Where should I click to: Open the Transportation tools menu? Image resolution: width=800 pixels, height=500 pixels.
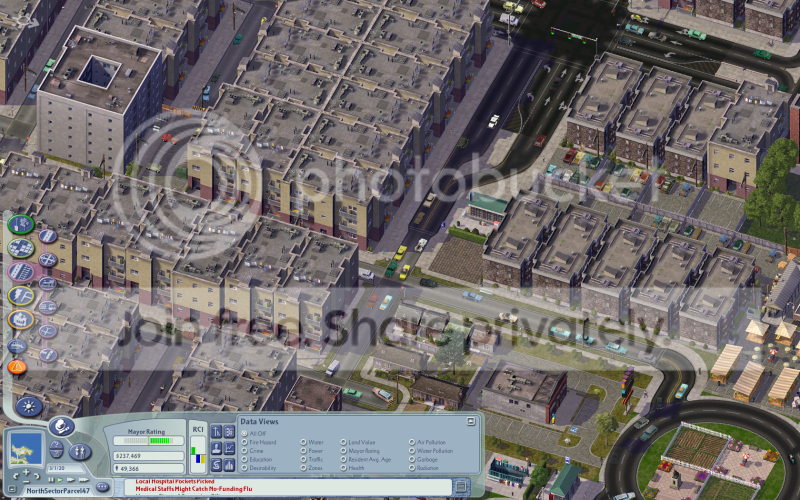20,272
